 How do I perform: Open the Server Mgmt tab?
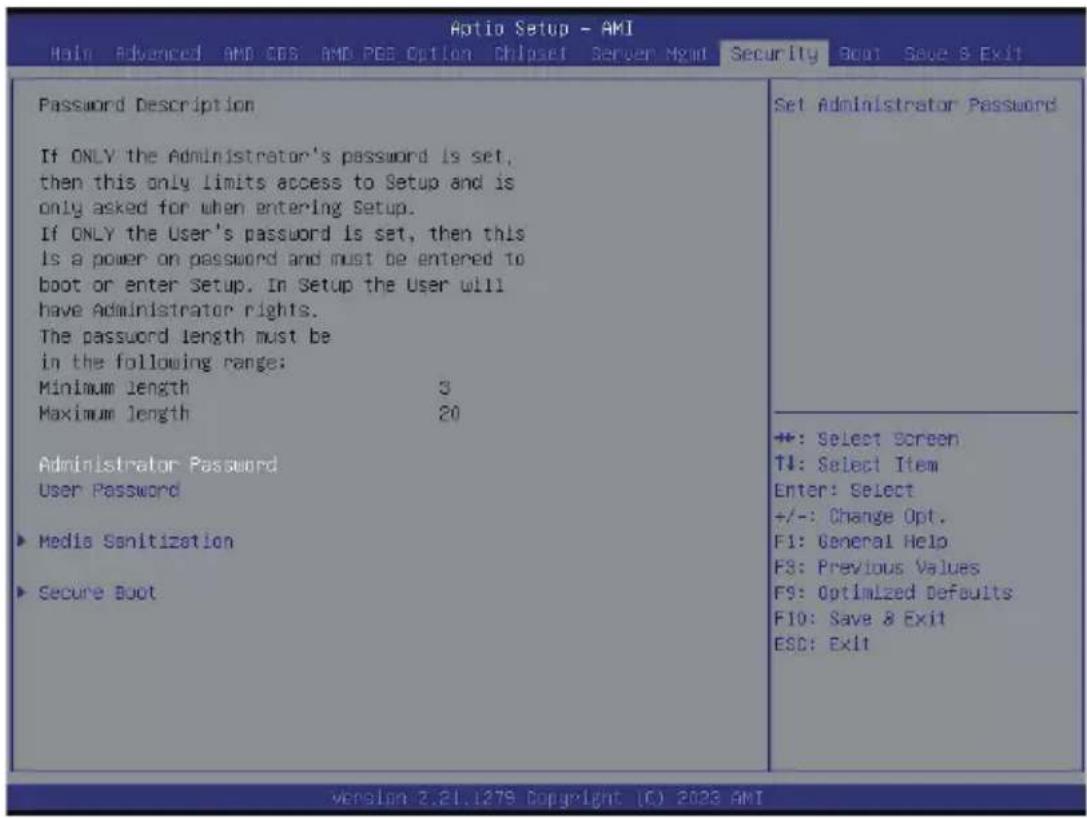pos(649,53)
